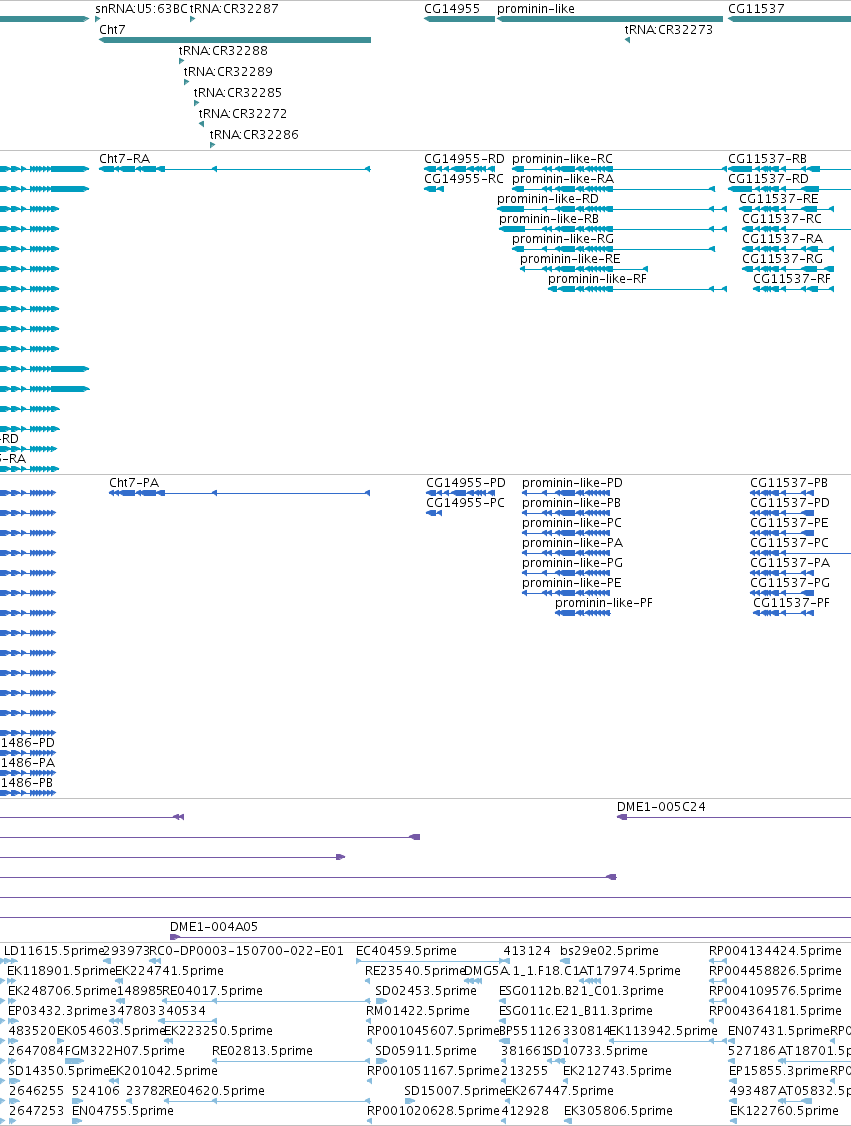Click EST RE02813.5prime
Viewport: 851px width, 1126px height.
click(262, 1051)
